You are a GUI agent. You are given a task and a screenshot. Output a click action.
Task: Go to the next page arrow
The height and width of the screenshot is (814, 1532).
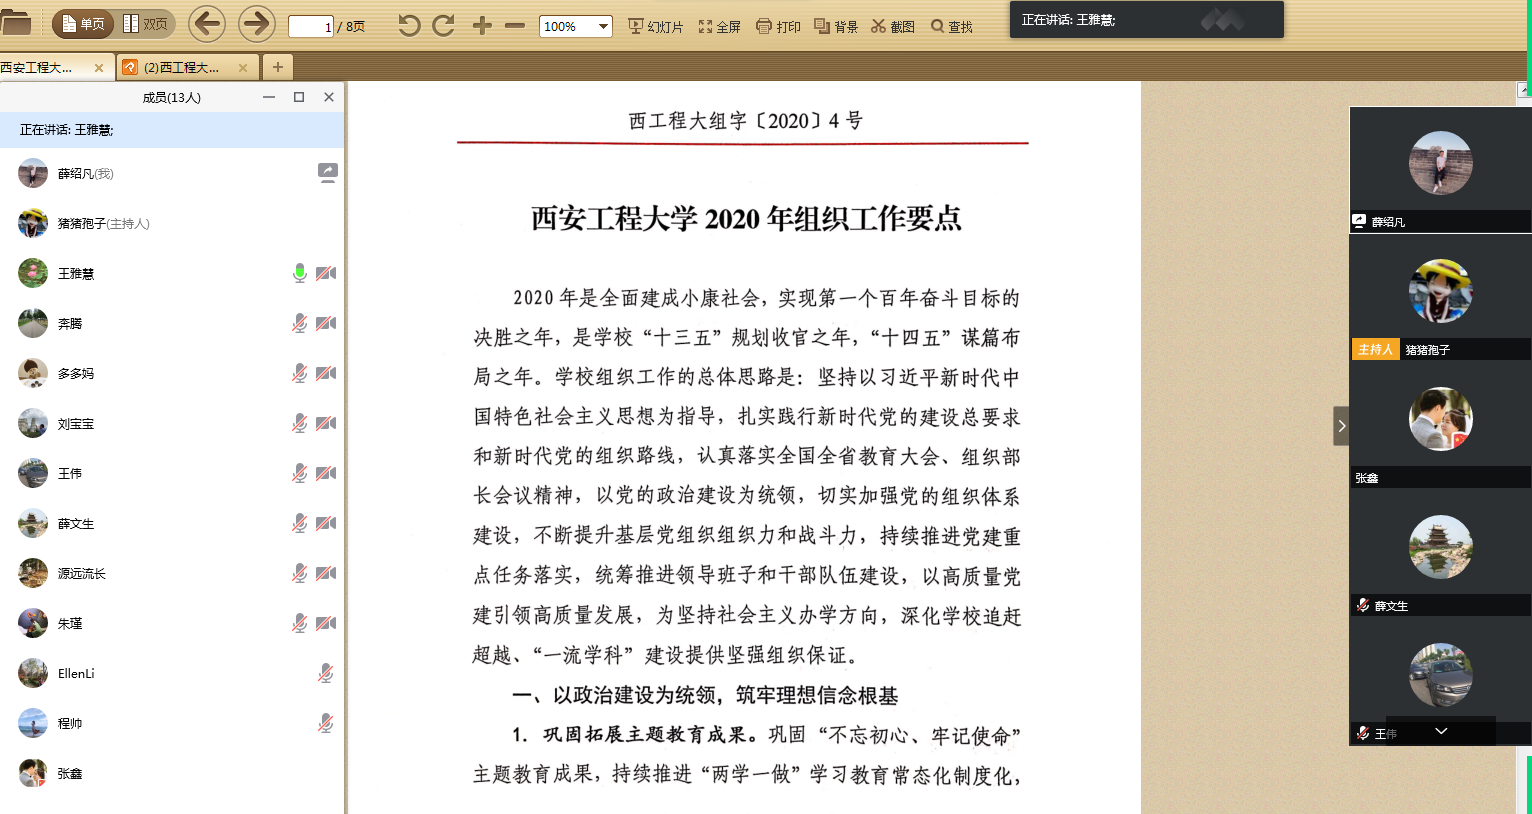[257, 24]
